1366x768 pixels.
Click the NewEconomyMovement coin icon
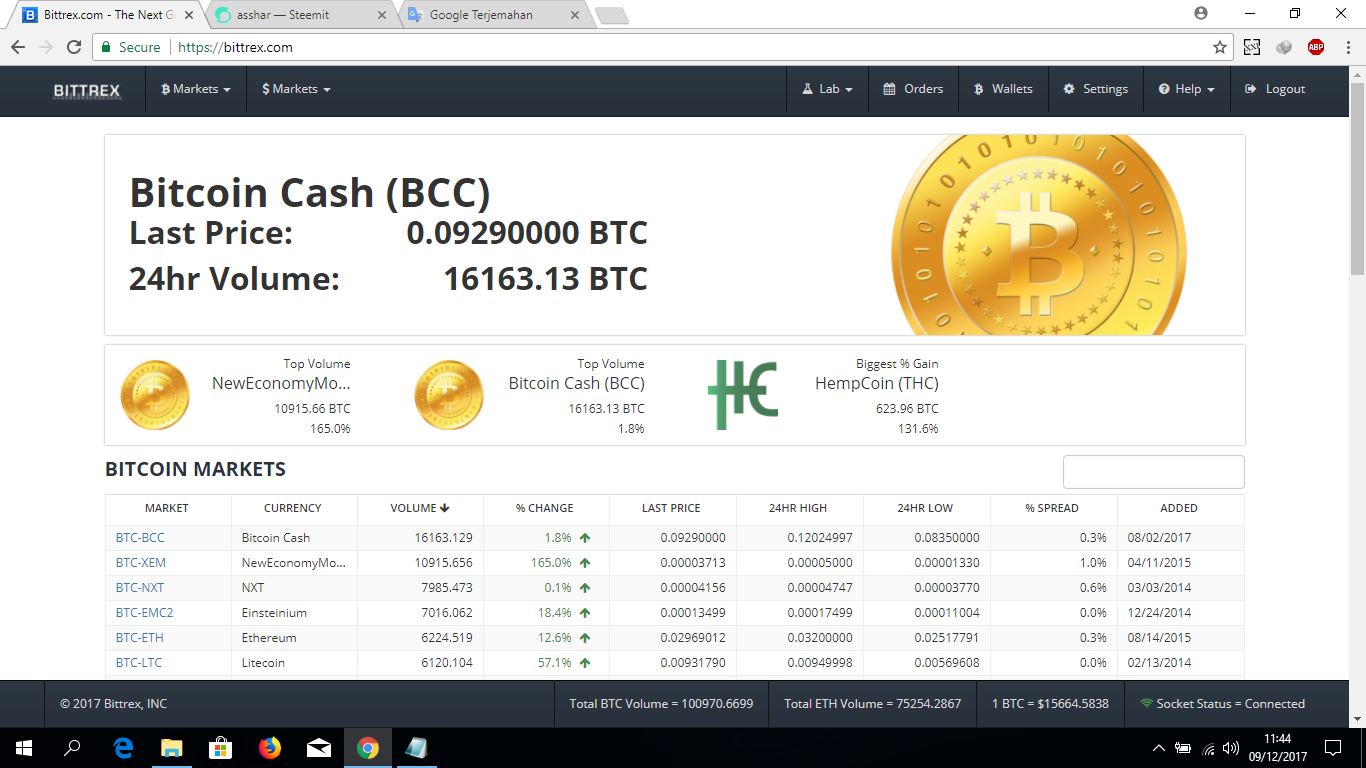point(155,395)
